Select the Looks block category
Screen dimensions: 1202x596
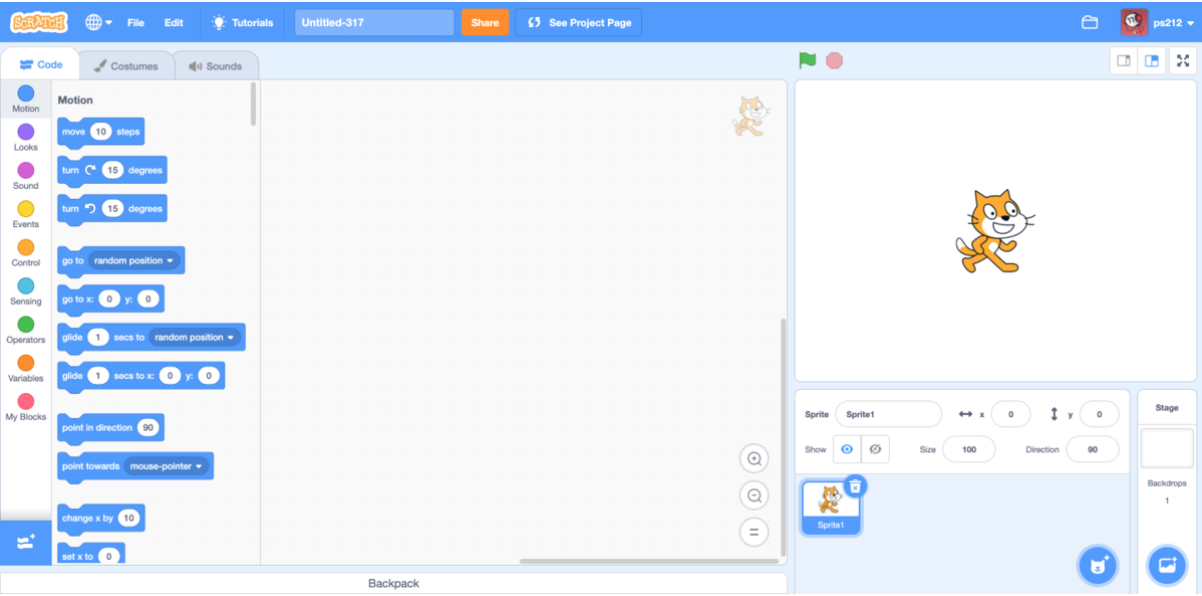tap(26, 137)
